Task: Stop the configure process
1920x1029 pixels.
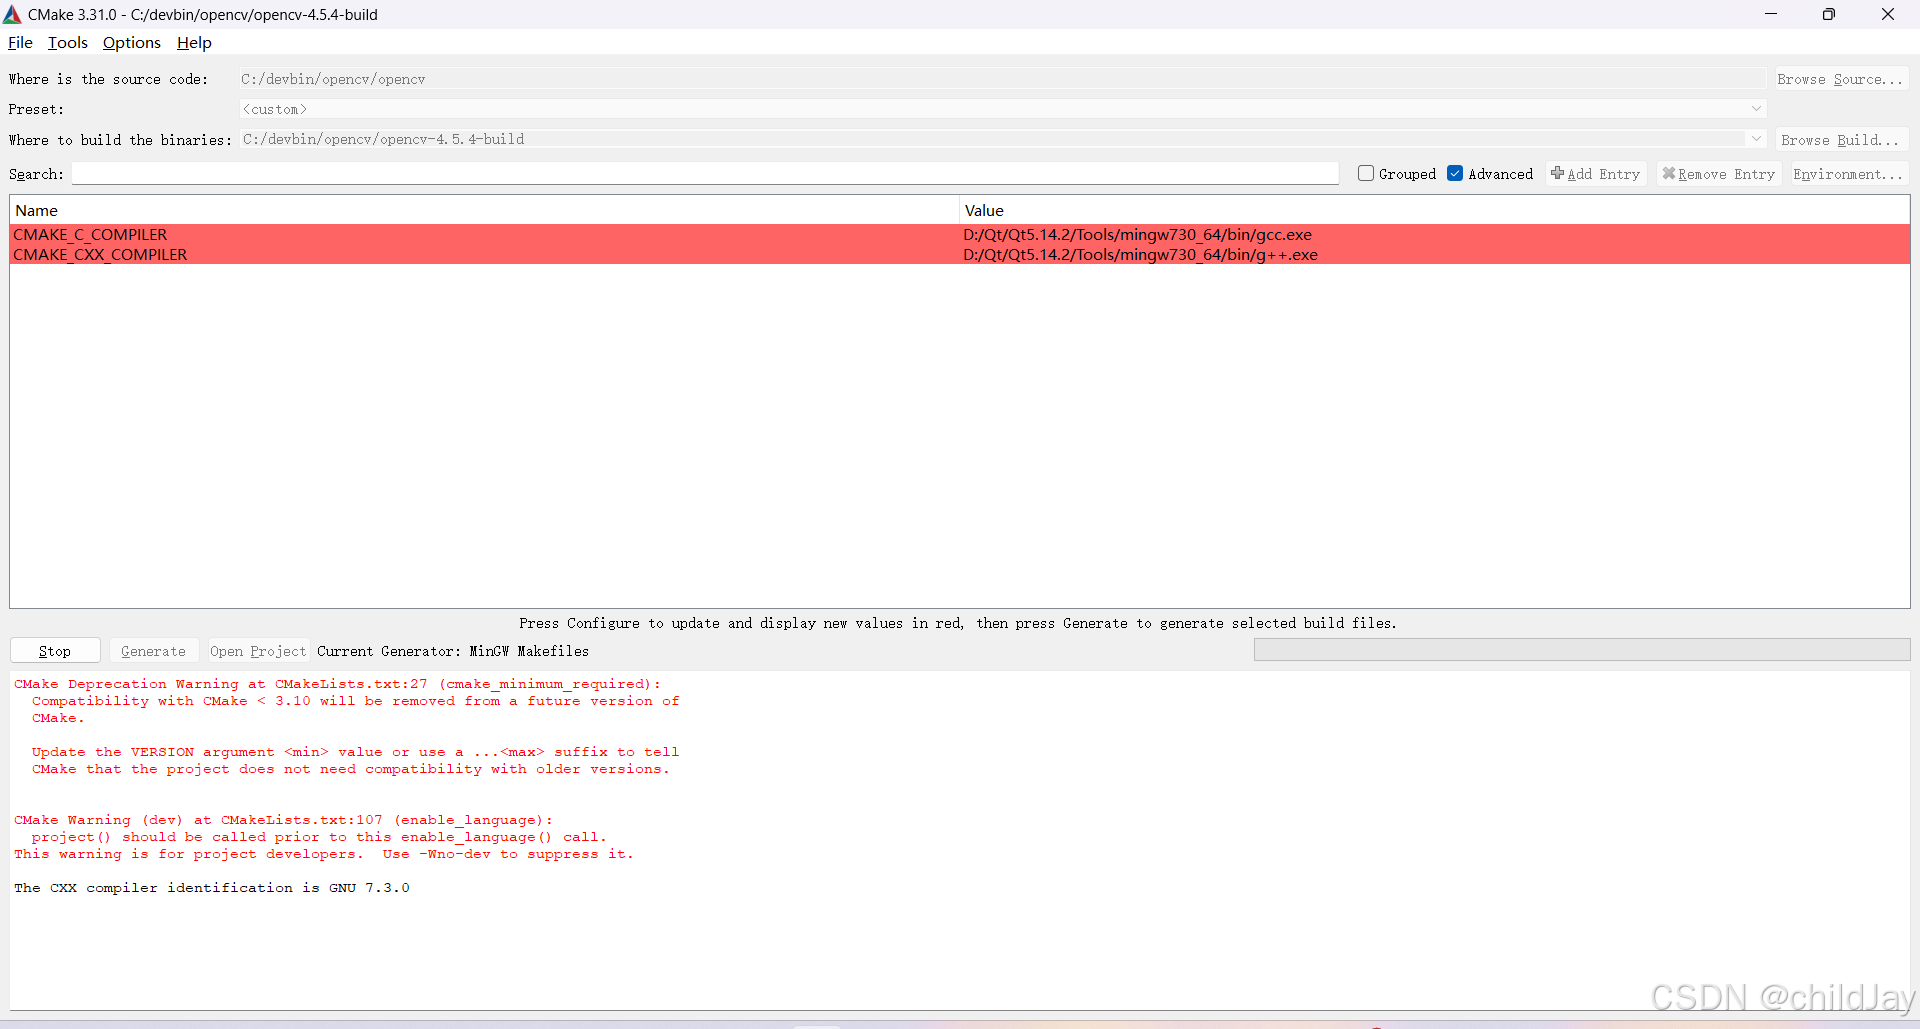Action: pos(55,651)
